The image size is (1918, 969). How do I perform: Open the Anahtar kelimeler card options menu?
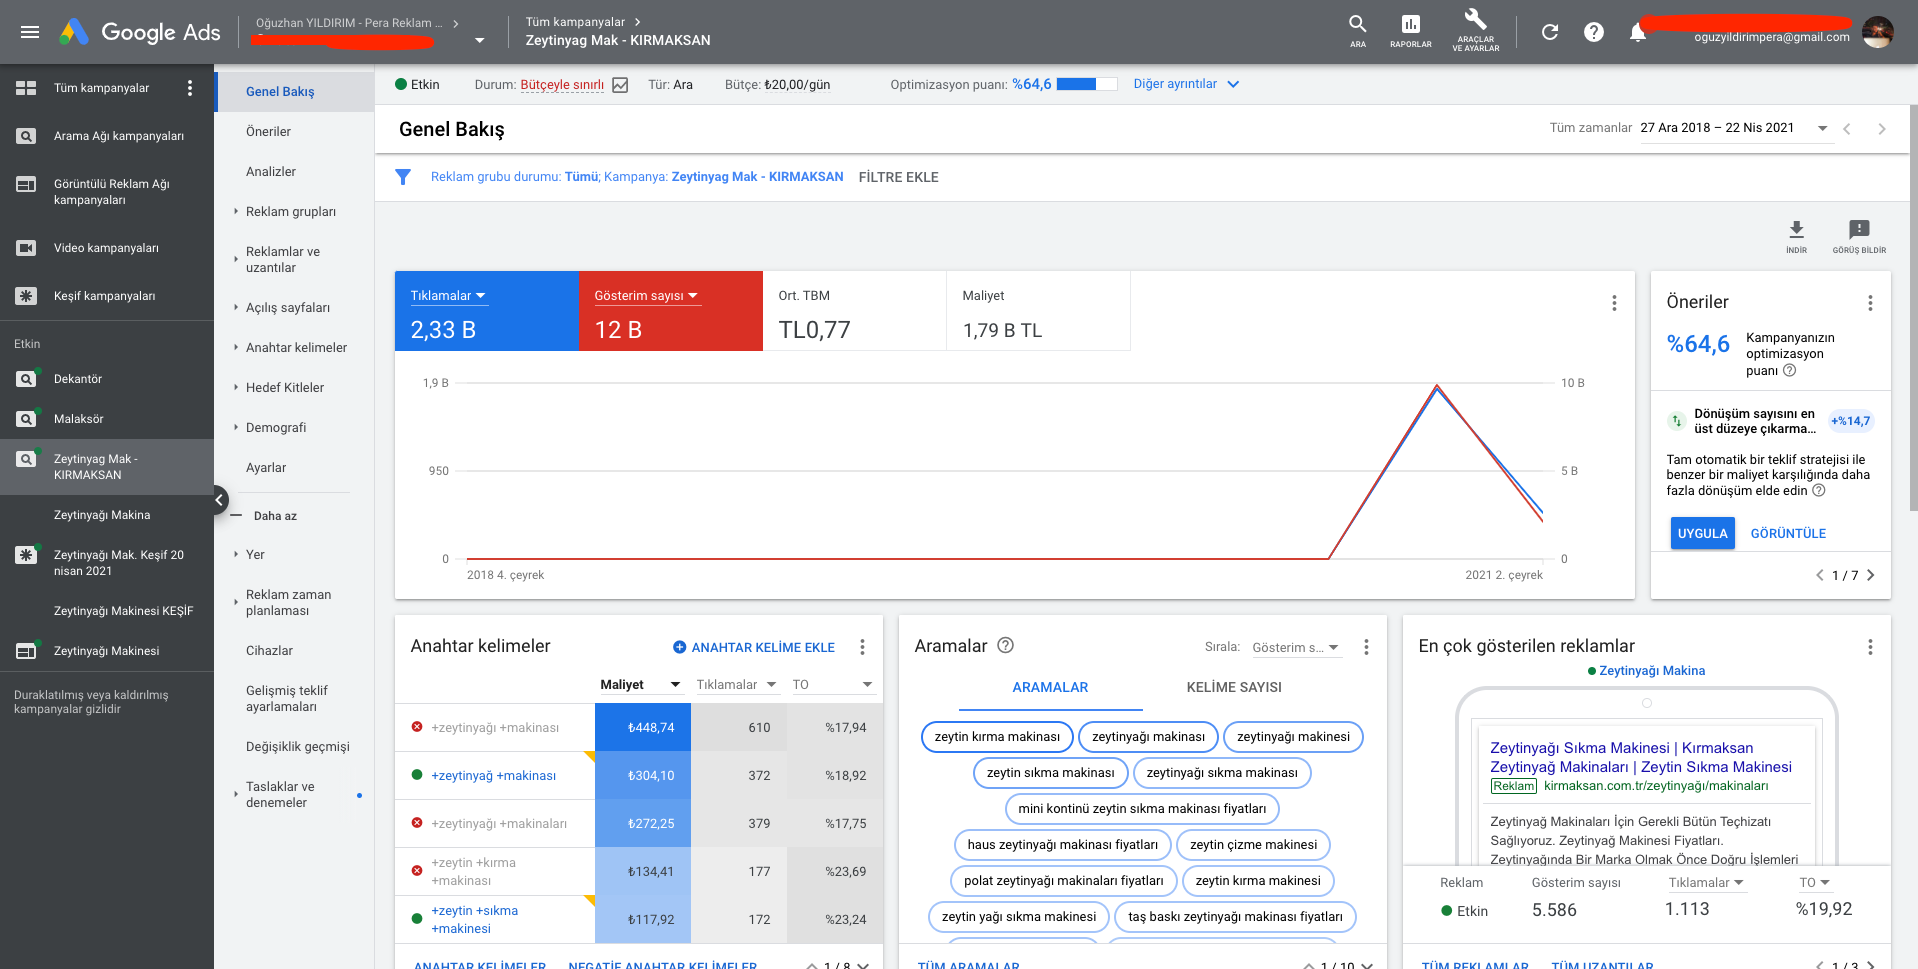862,647
